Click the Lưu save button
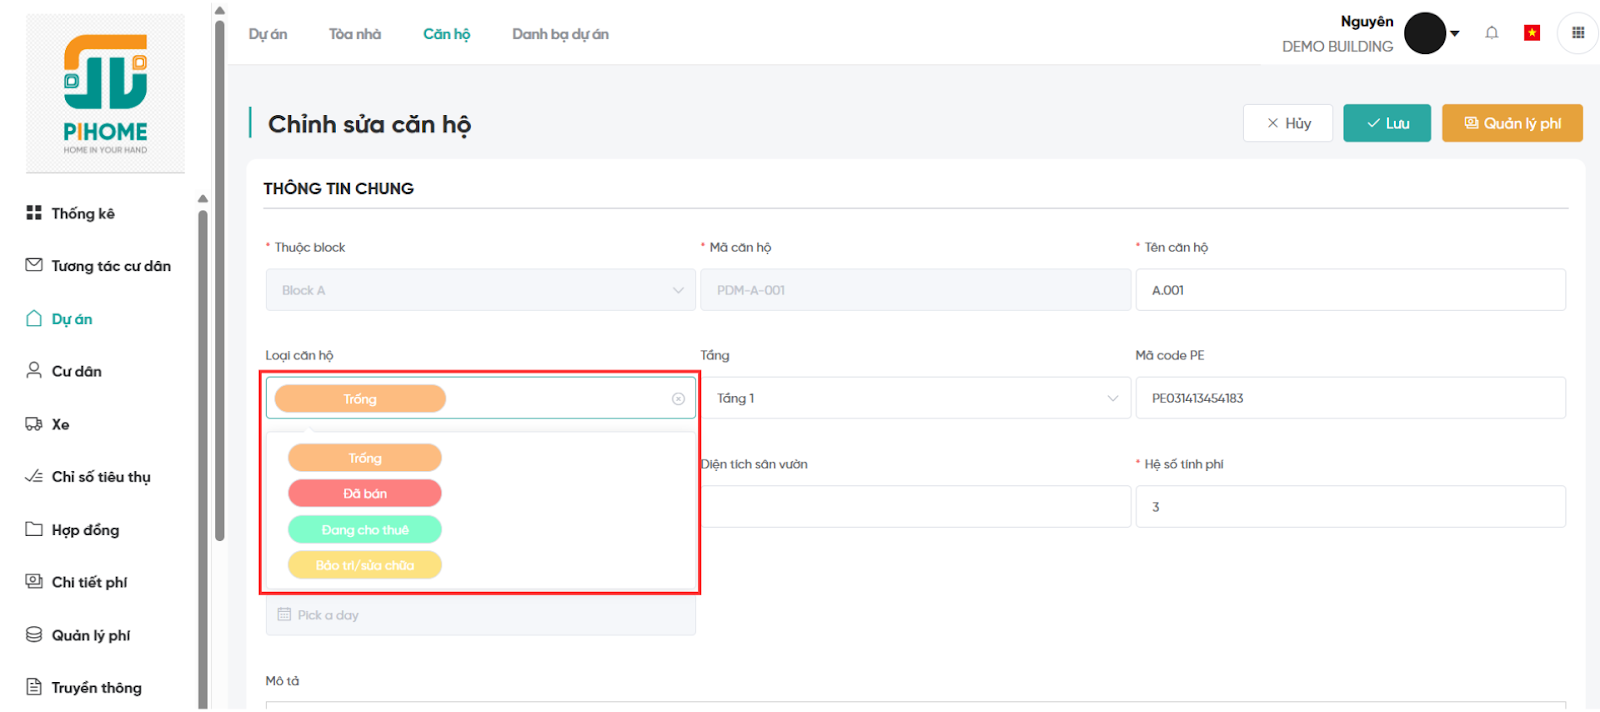The width and height of the screenshot is (1600, 712). coord(1386,123)
